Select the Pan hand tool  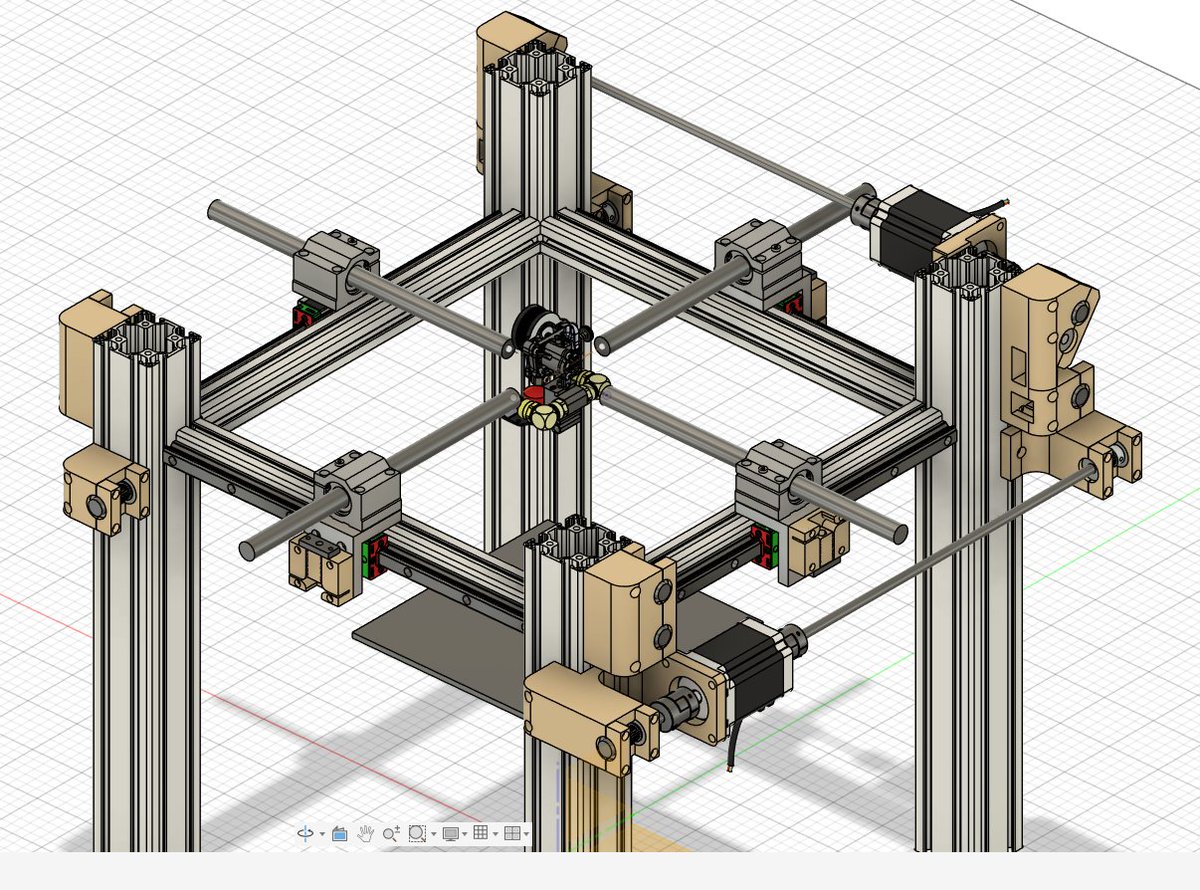365,833
